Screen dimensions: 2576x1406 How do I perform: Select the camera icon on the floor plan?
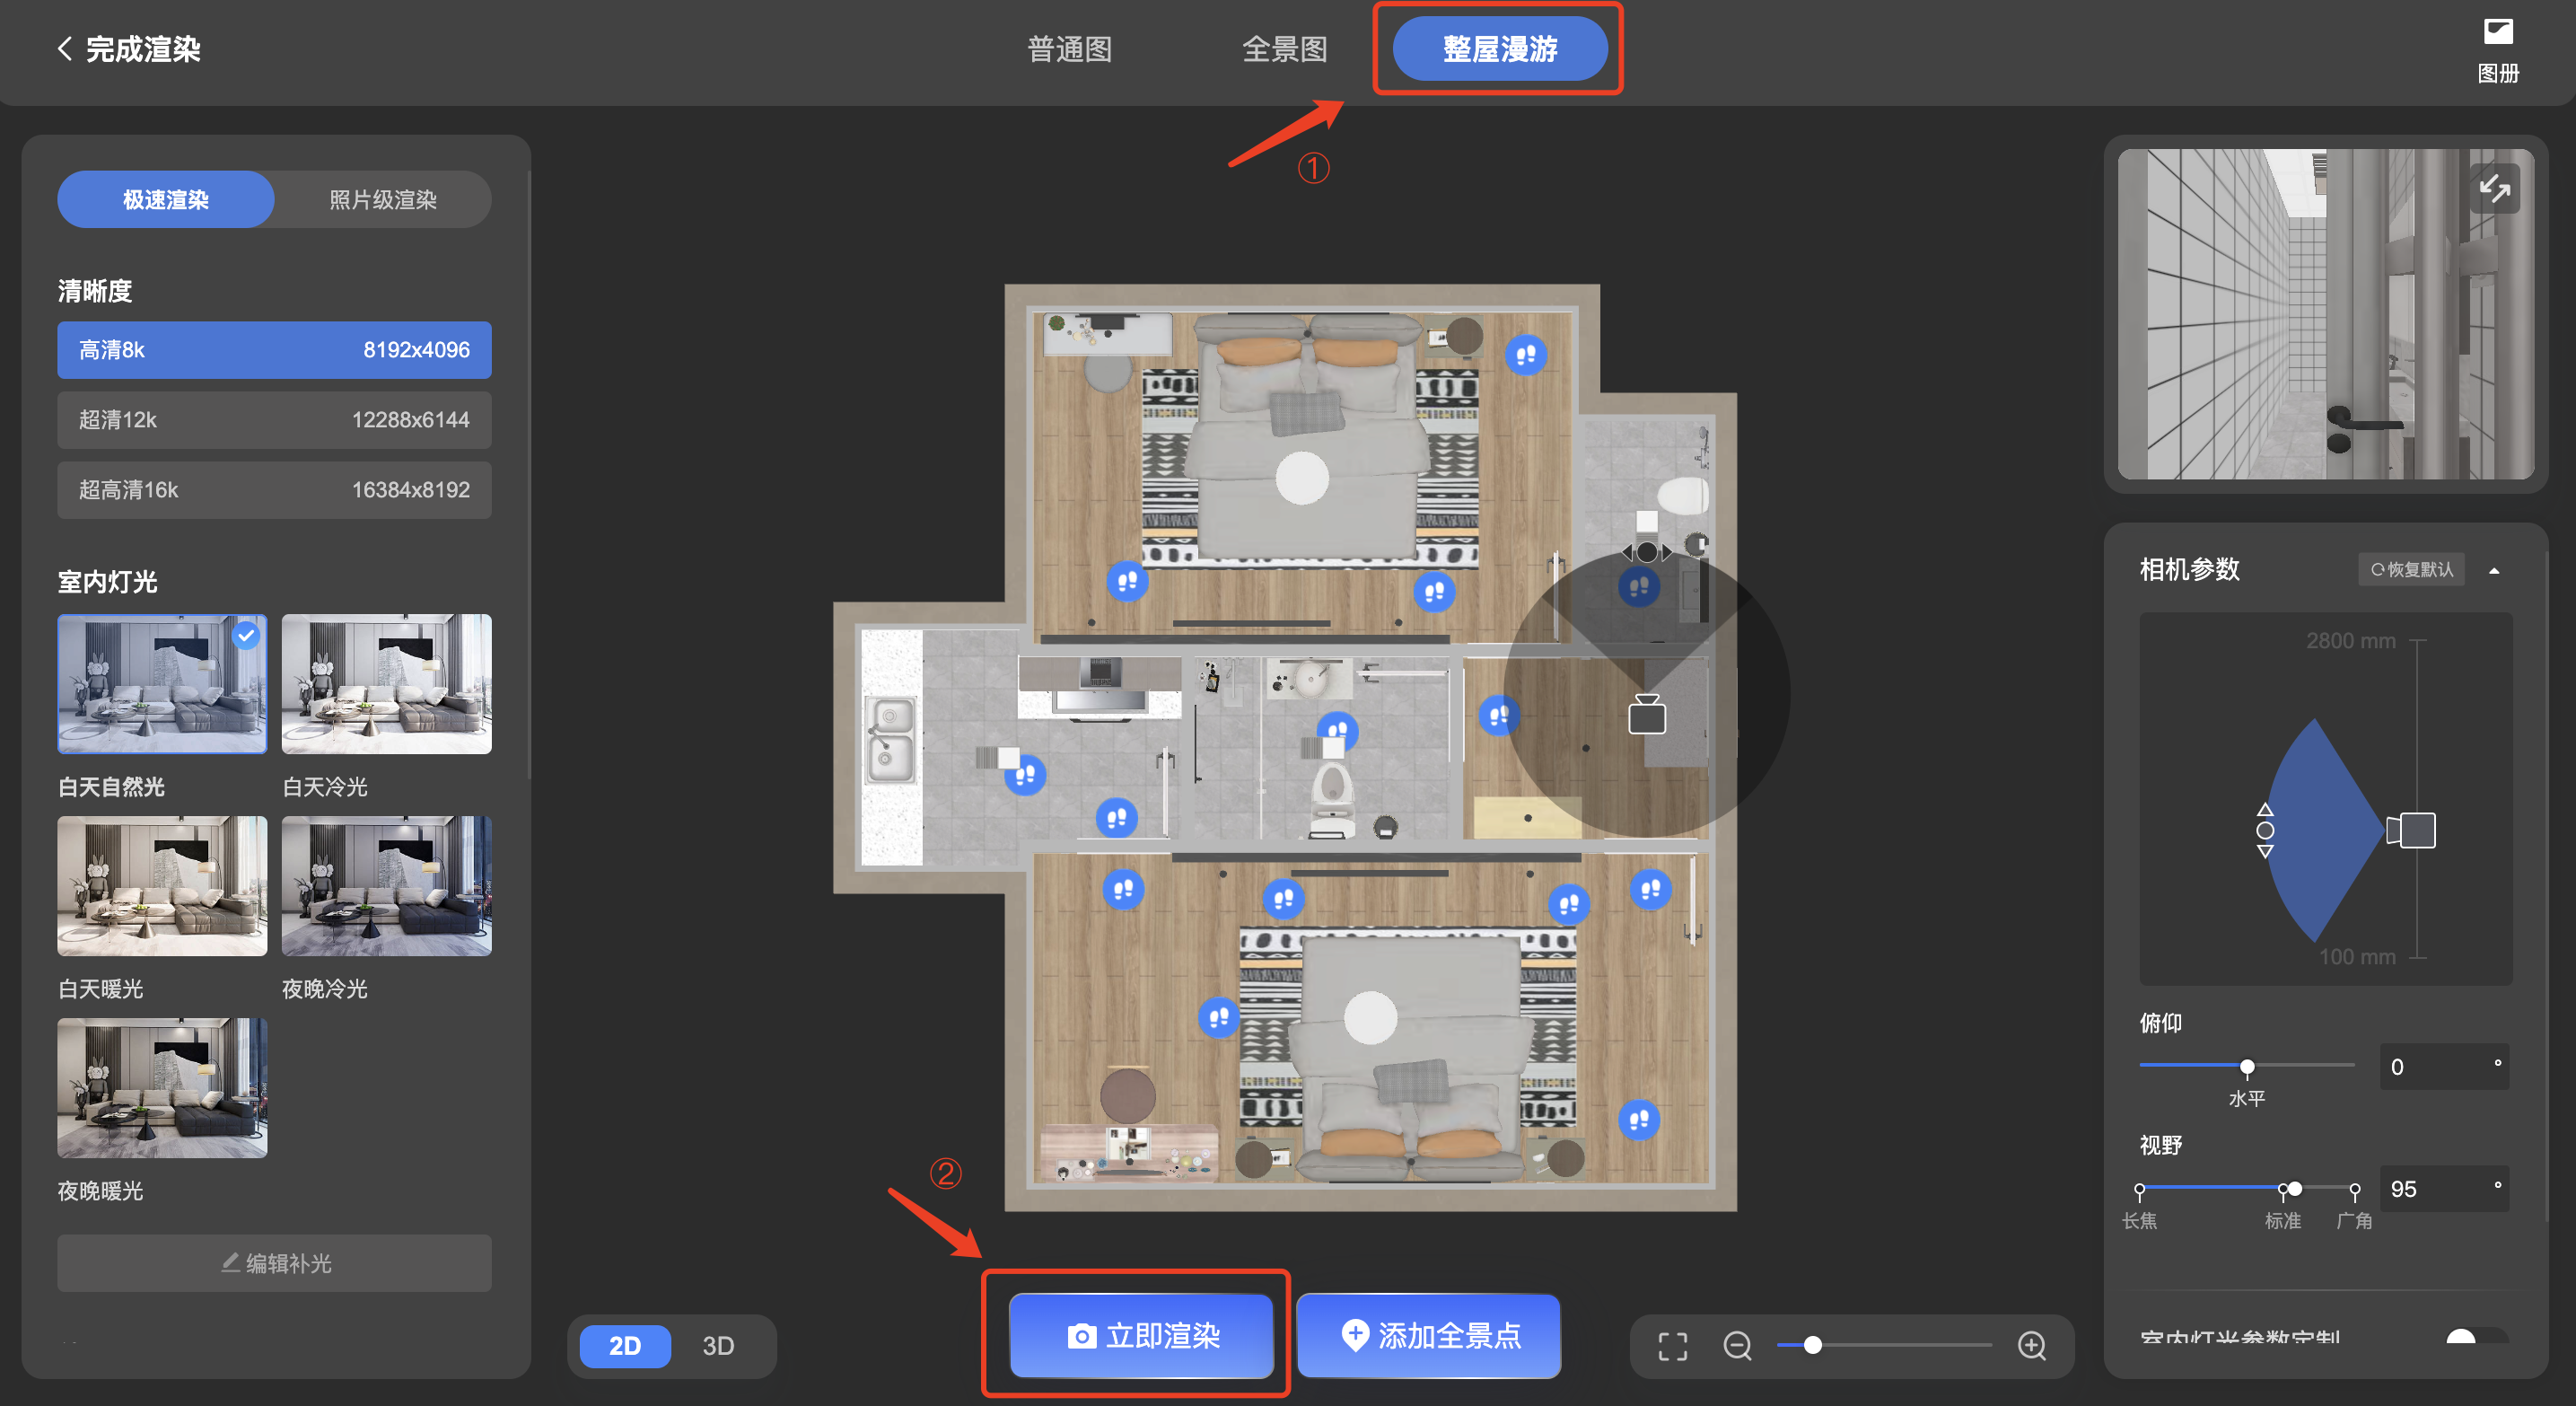tap(1646, 714)
